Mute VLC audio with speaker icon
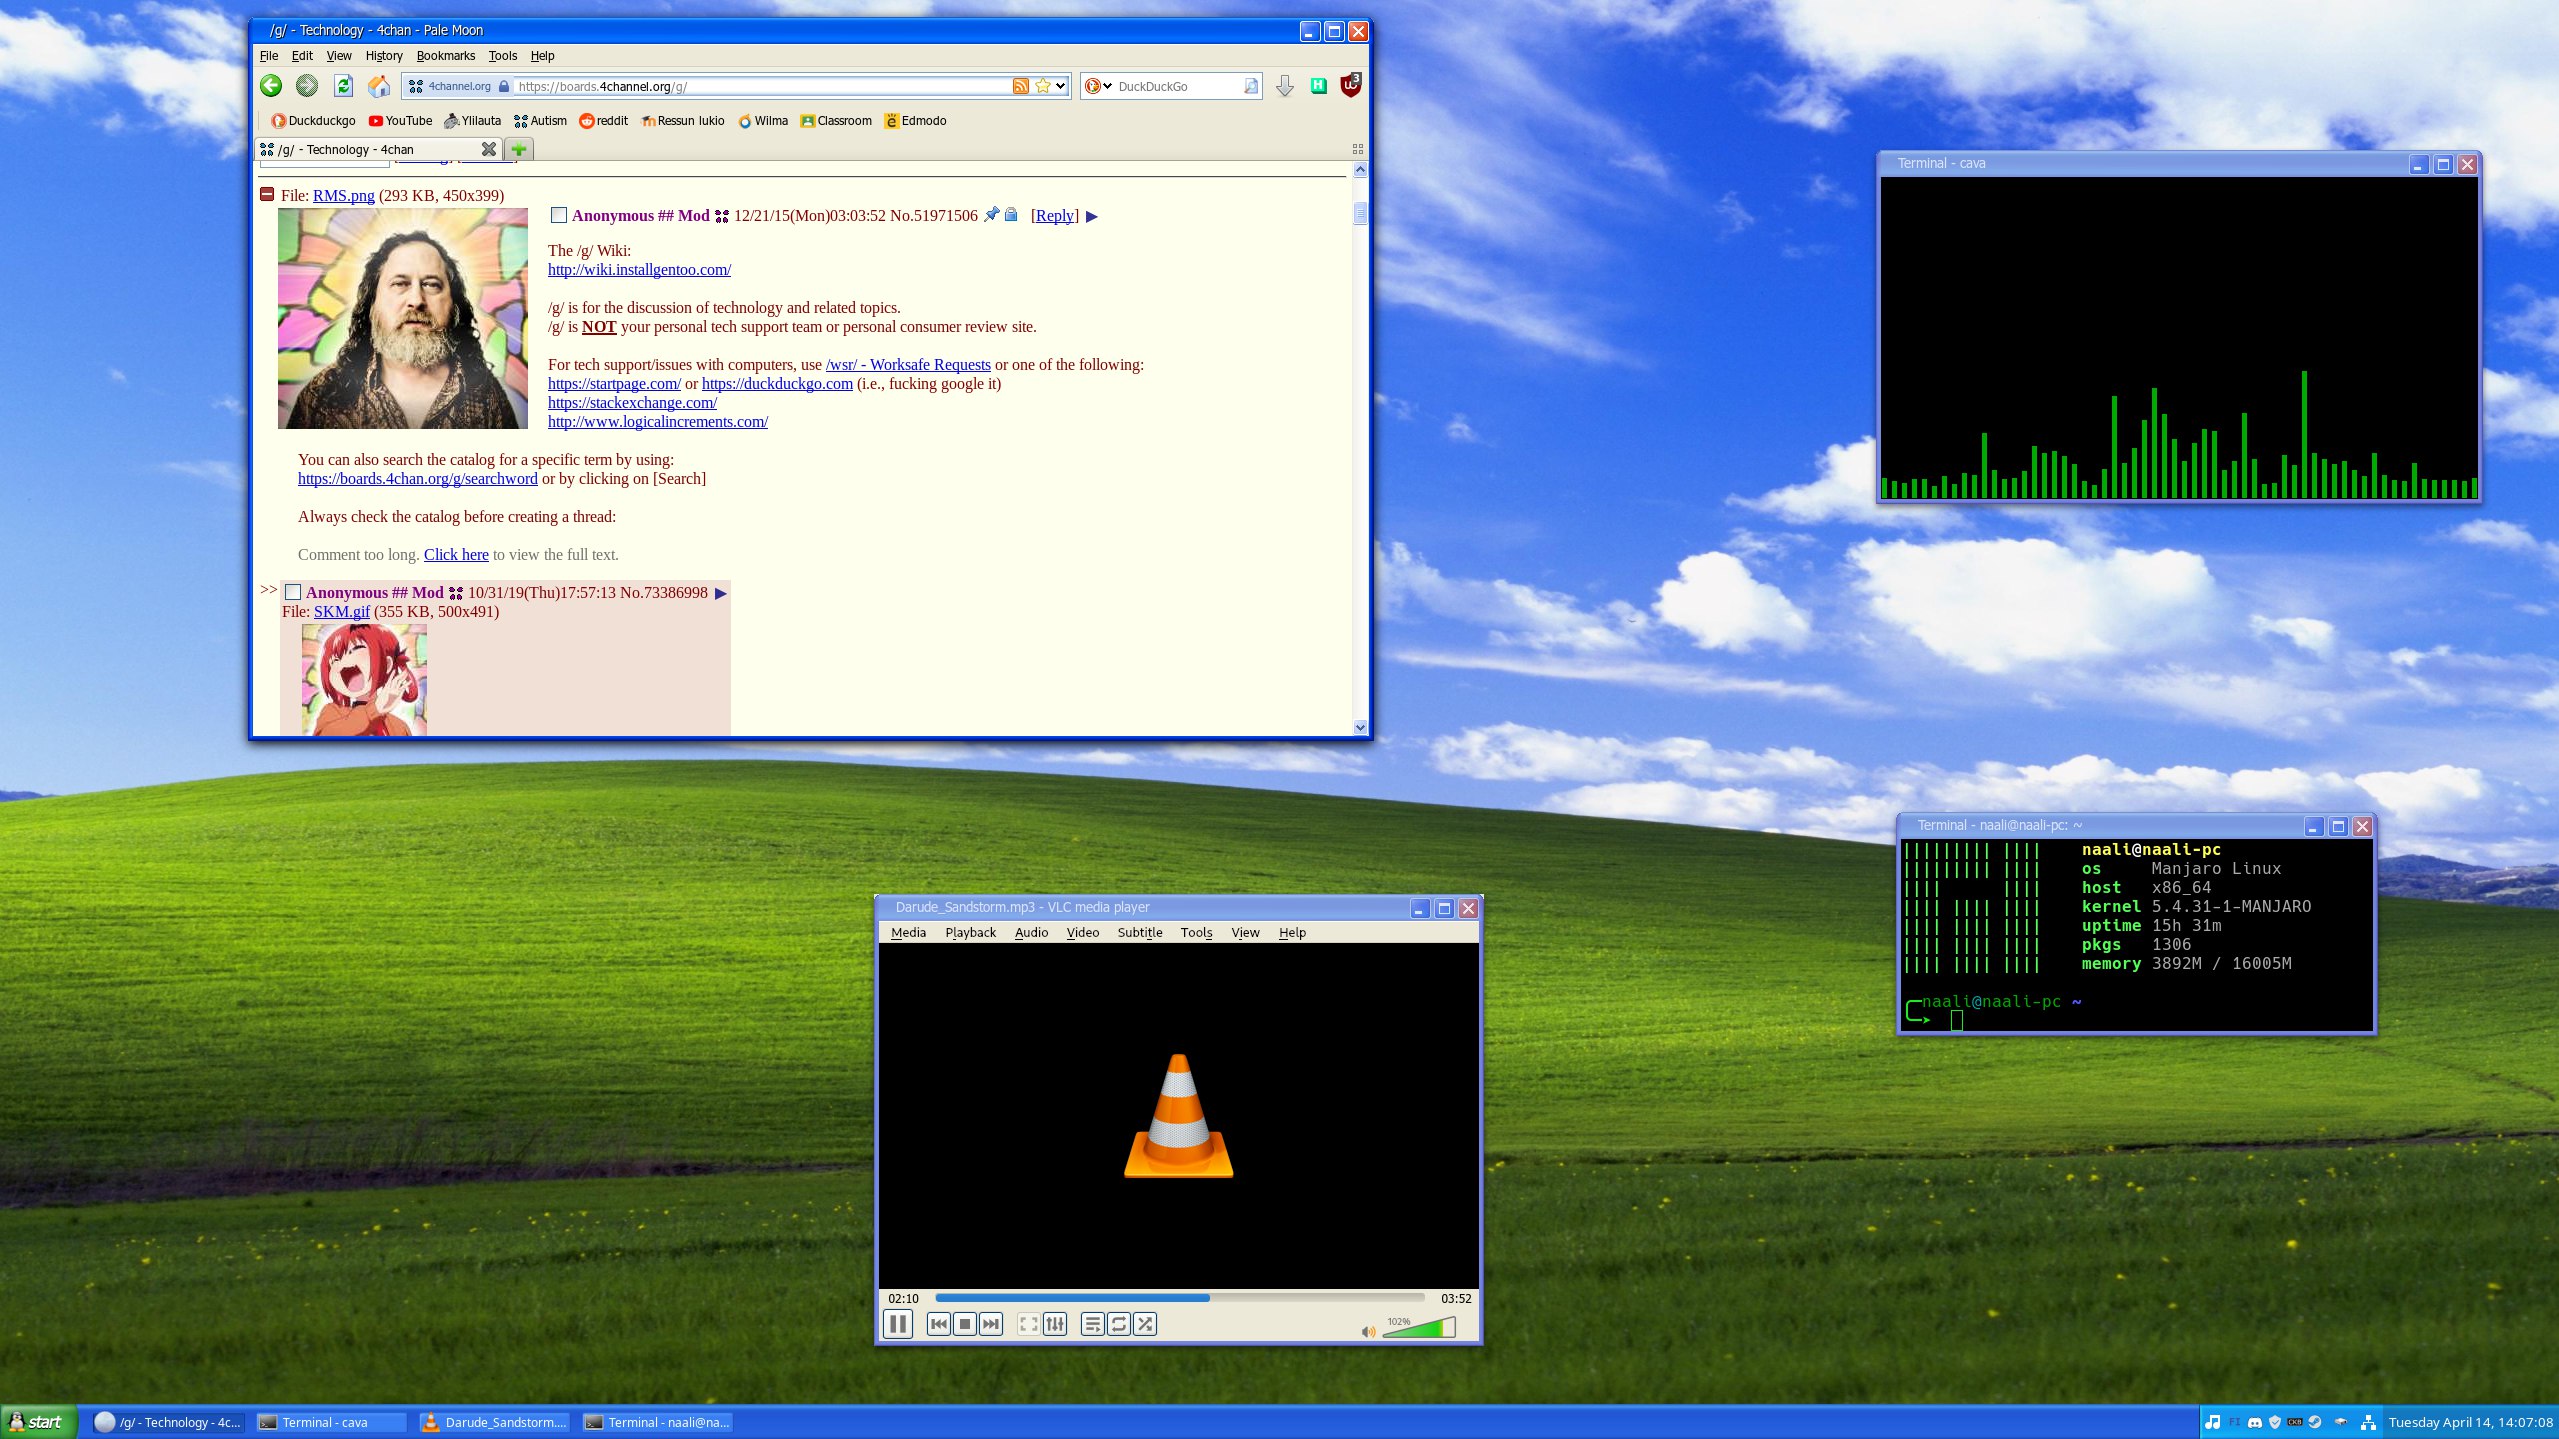This screenshot has width=2559, height=1439. tap(1368, 1331)
